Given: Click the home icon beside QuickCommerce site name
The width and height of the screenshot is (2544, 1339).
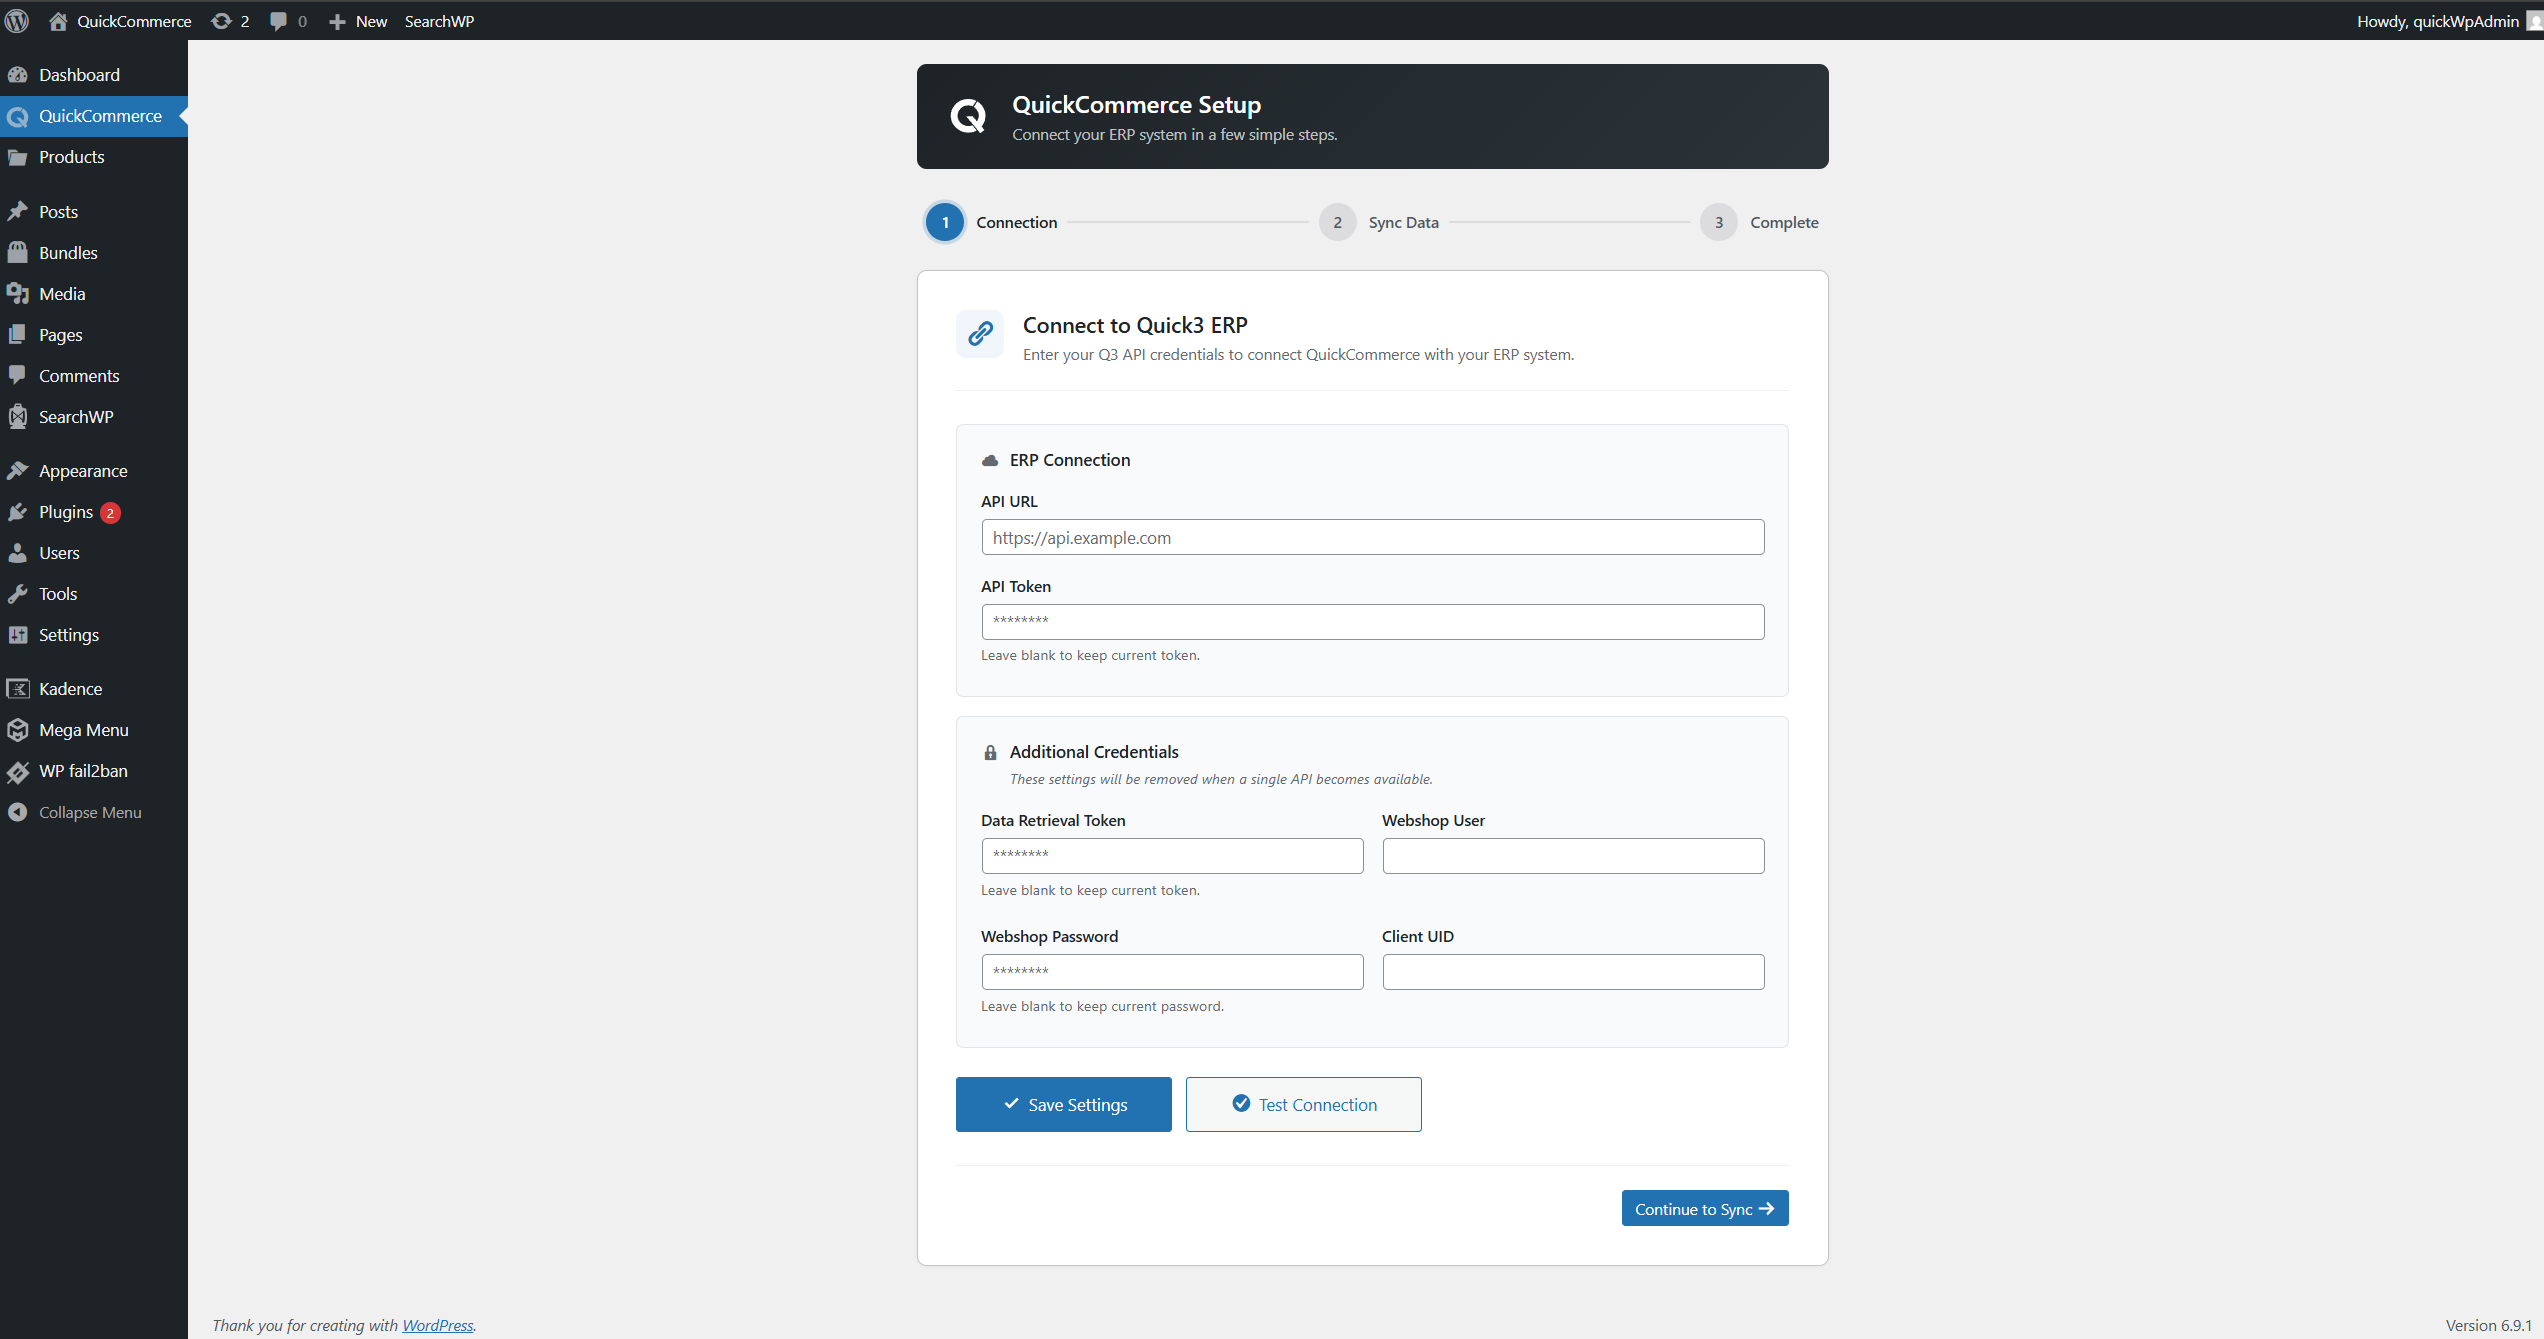Looking at the screenshot, I should coord(58,21).
